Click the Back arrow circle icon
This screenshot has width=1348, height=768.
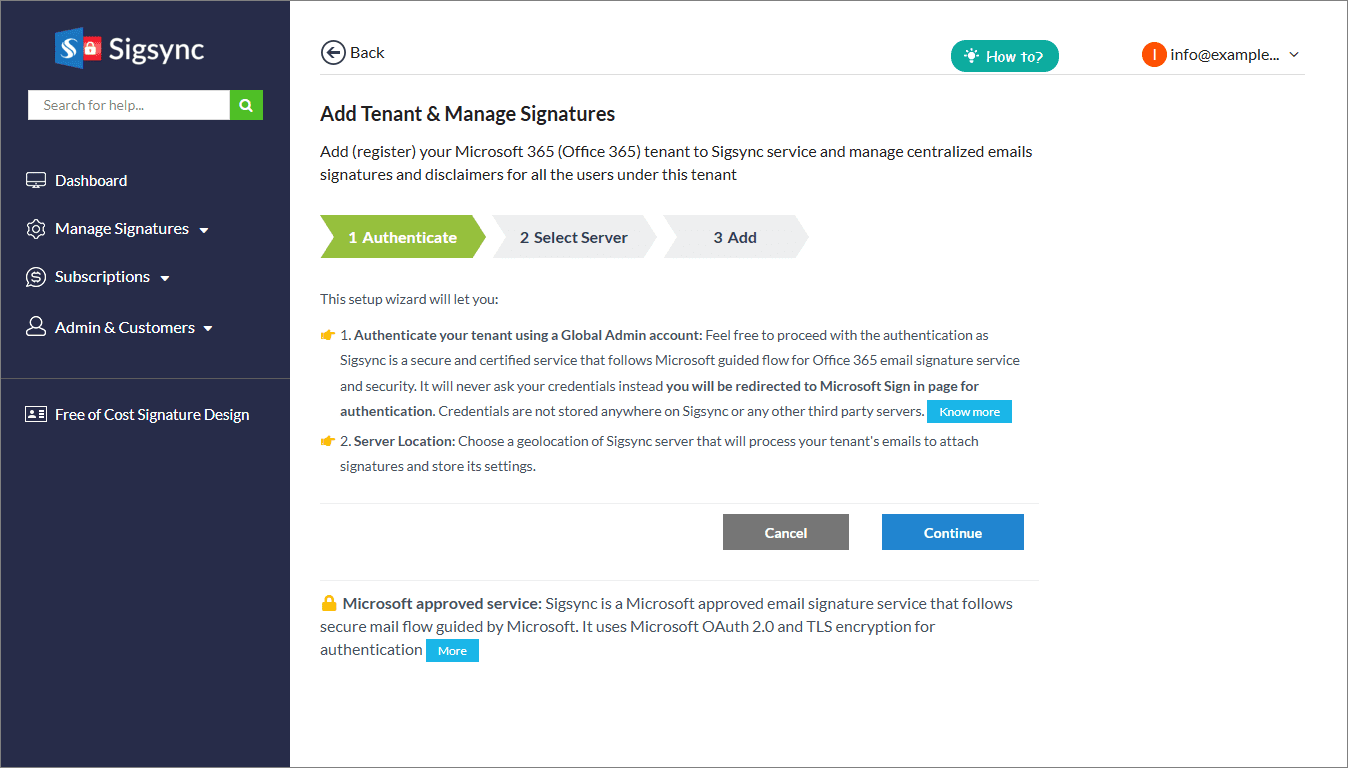coord(332,53)
